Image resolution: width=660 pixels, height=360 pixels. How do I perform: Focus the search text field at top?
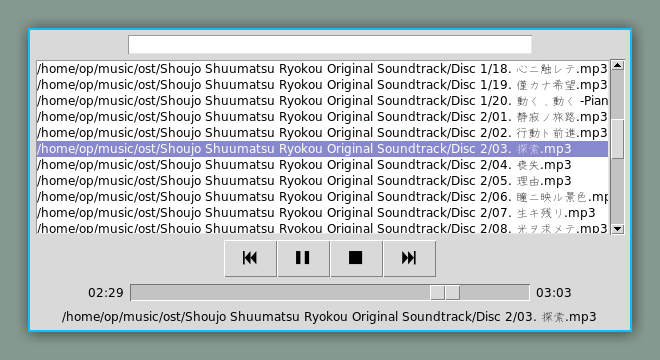click(330, 45)
